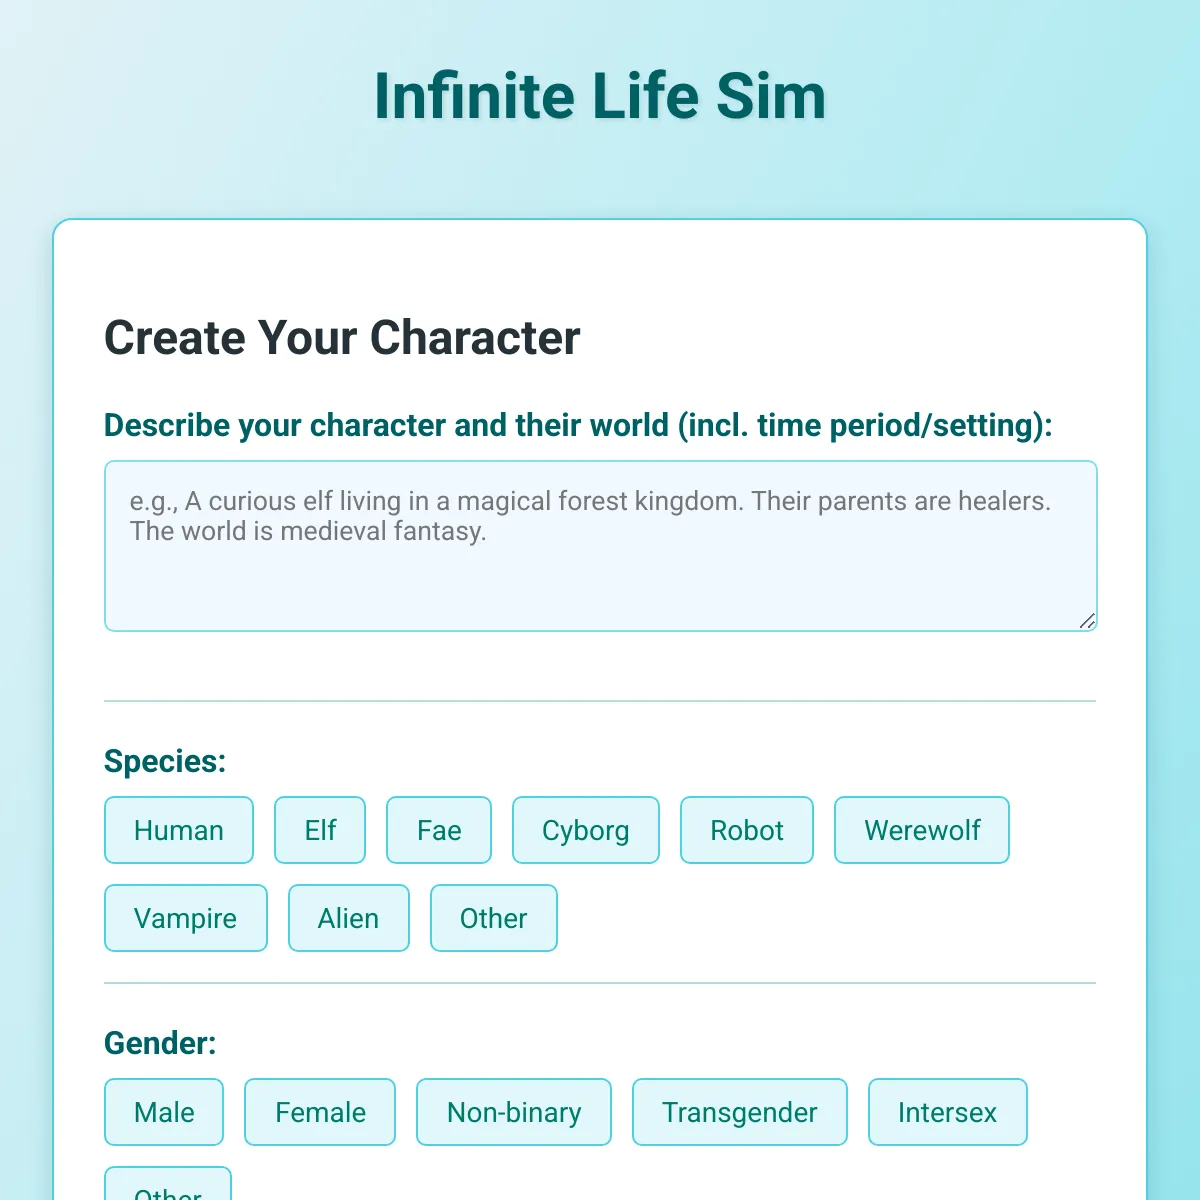The height and width of the screenshot is (1200, 1200).
Task: Grab the textarea resize handle corner
Action: [1087, 621]
